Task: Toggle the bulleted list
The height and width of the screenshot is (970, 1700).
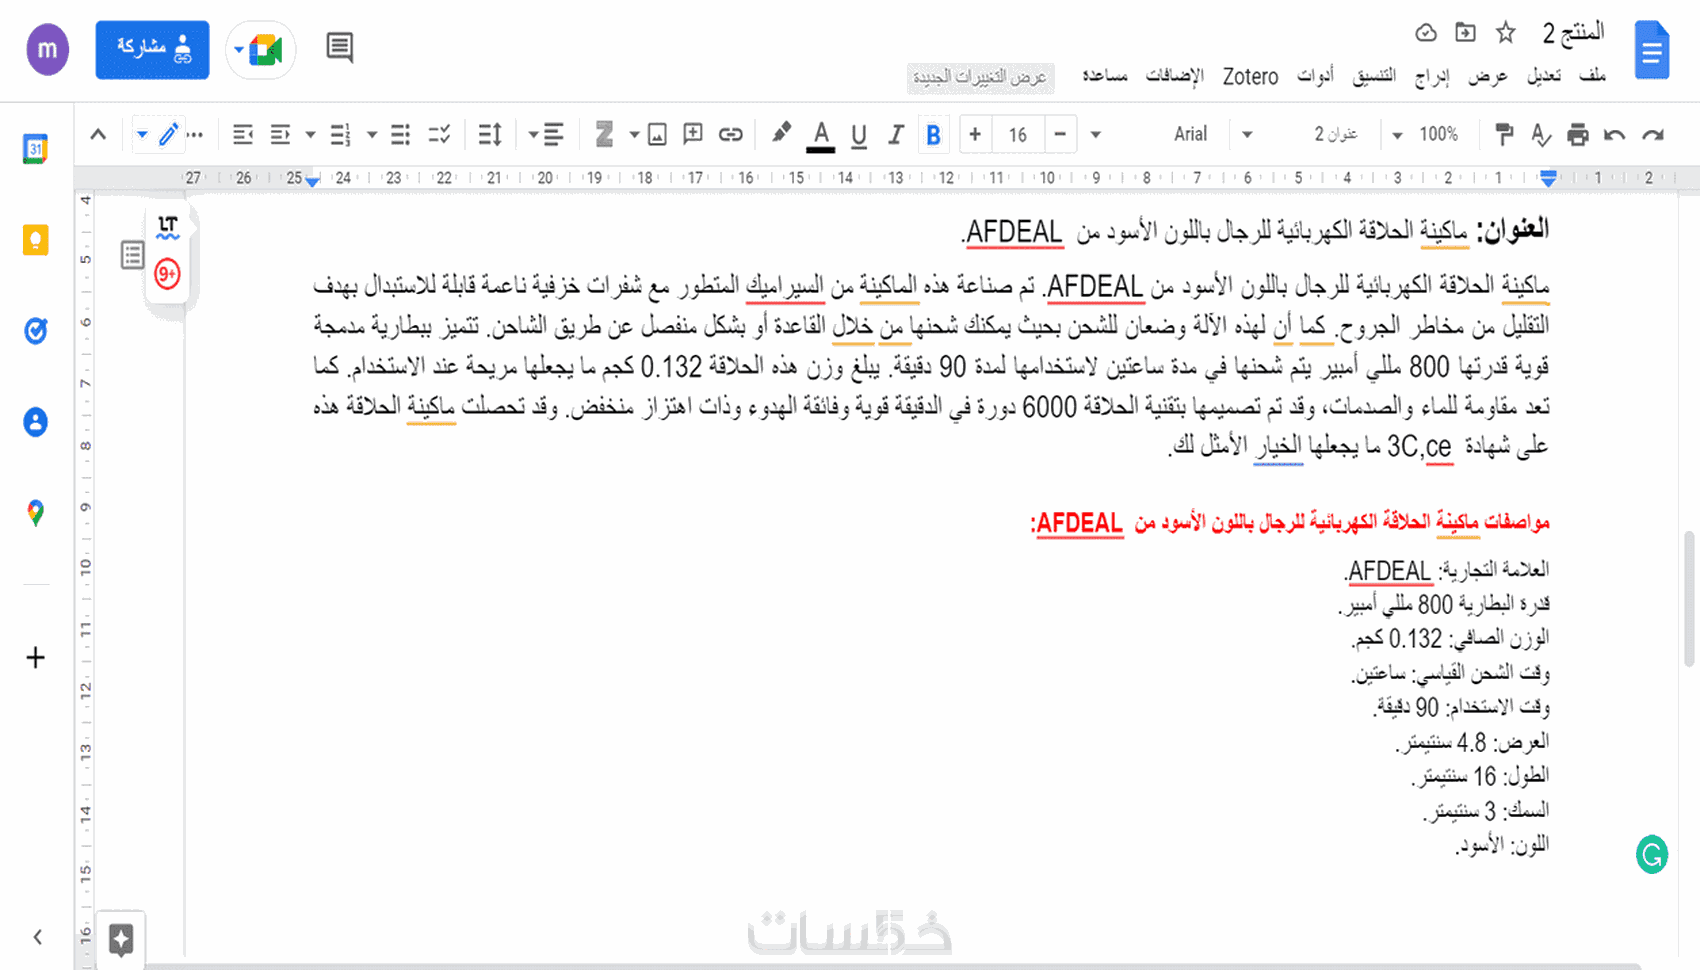Action: click(400, 134)
